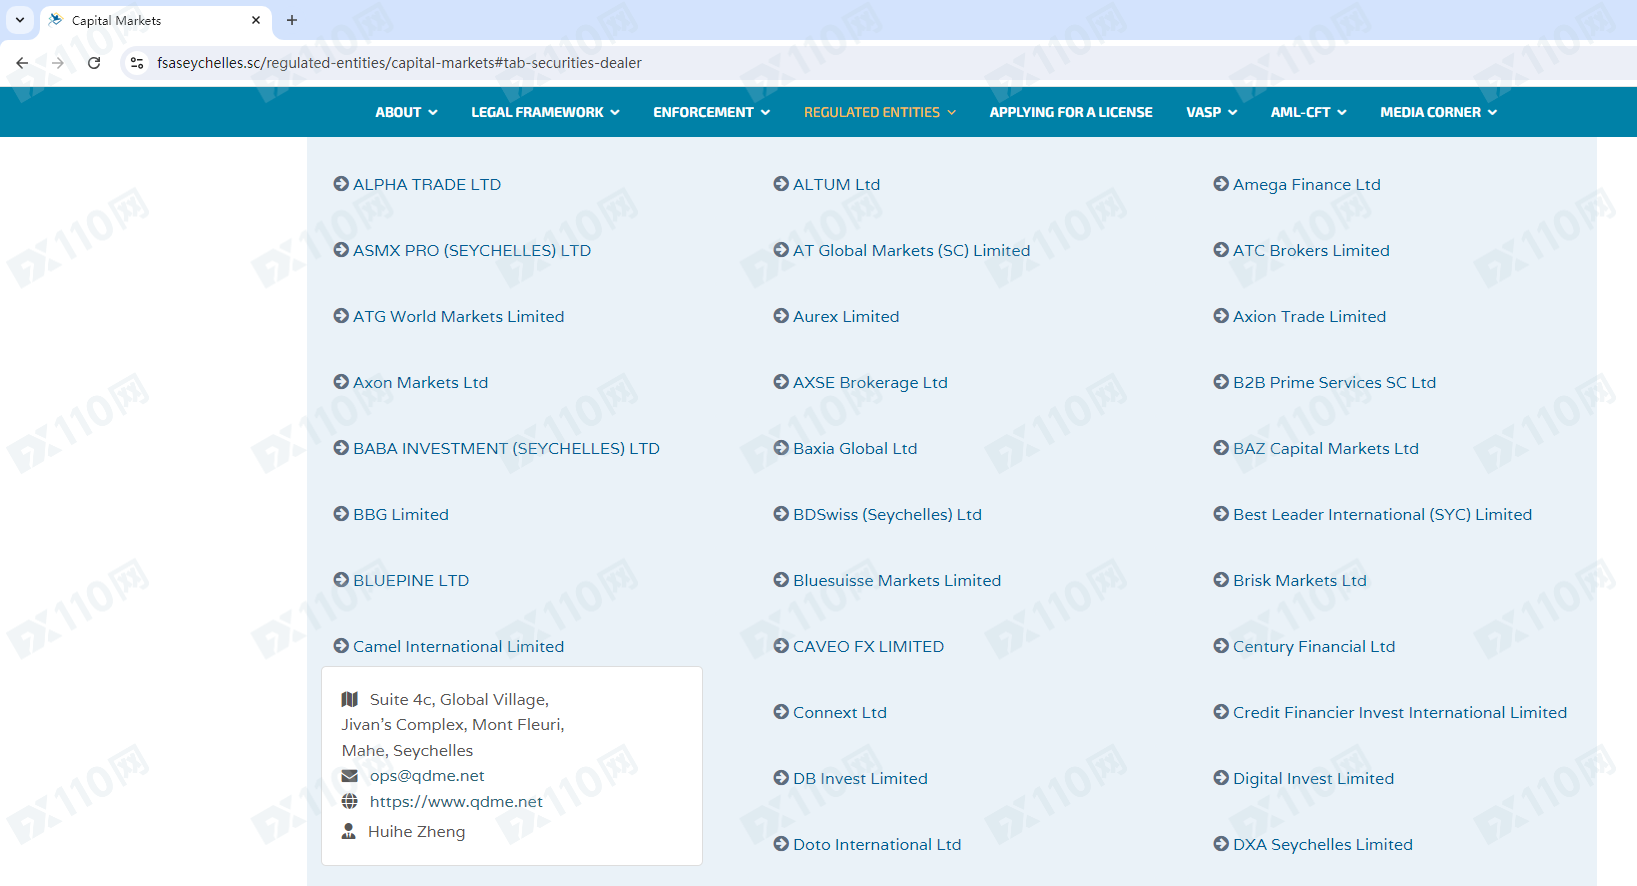Image resolution: width=1637 pixels, height=886 pixels.
Task: Click the browser back arrow
Action: click(x=22, y=63)
